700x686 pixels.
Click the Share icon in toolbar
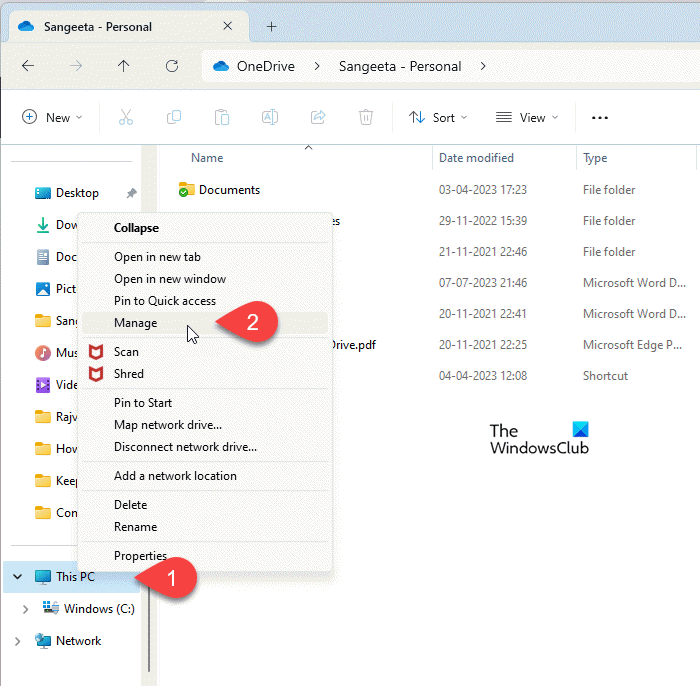point(318,117)
